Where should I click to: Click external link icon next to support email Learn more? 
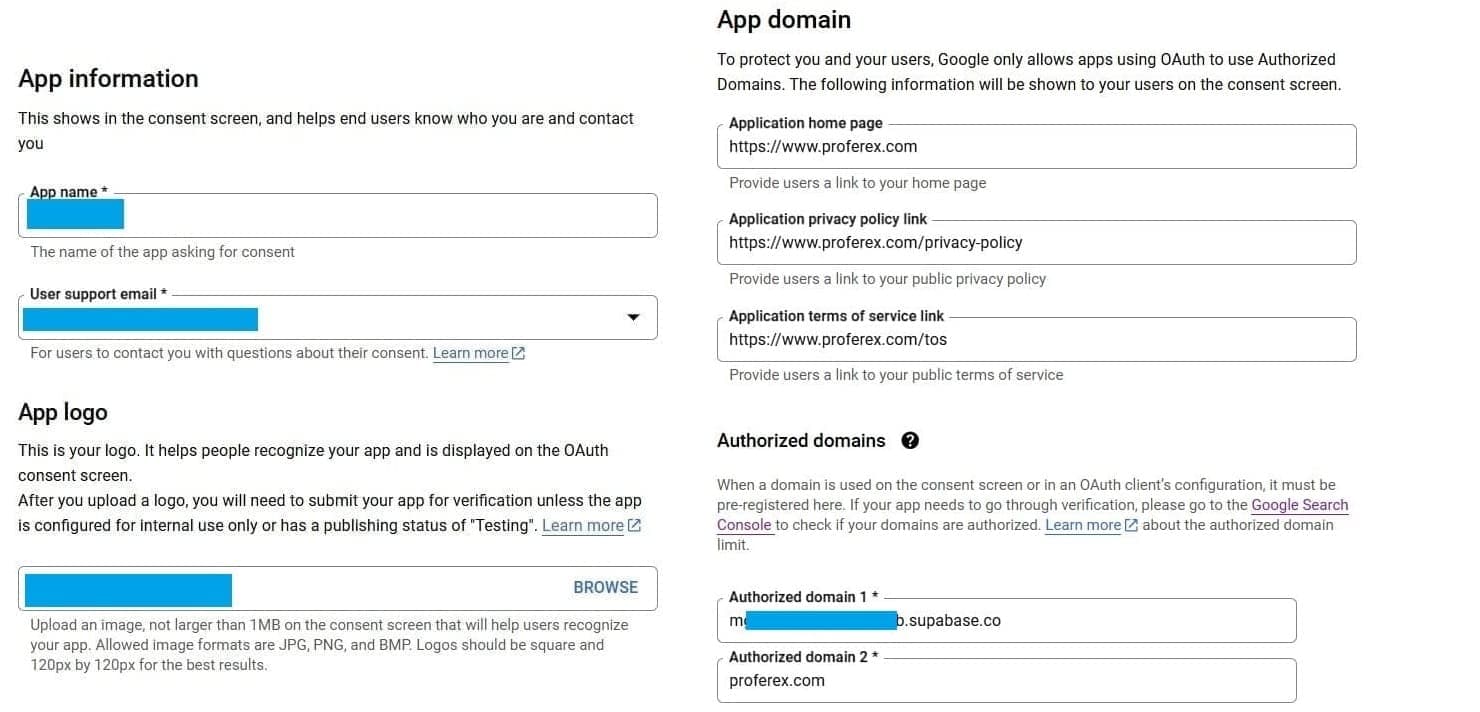point(518,353)
